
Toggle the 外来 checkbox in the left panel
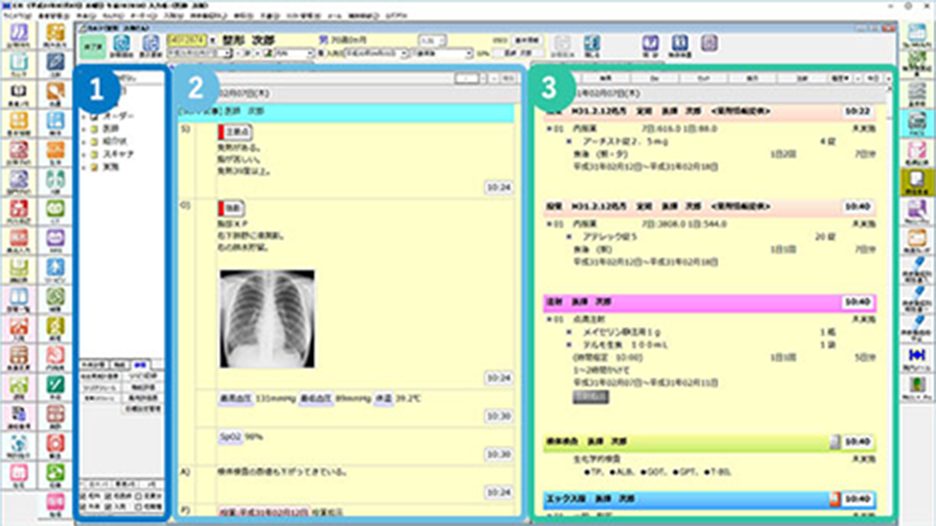84,506
